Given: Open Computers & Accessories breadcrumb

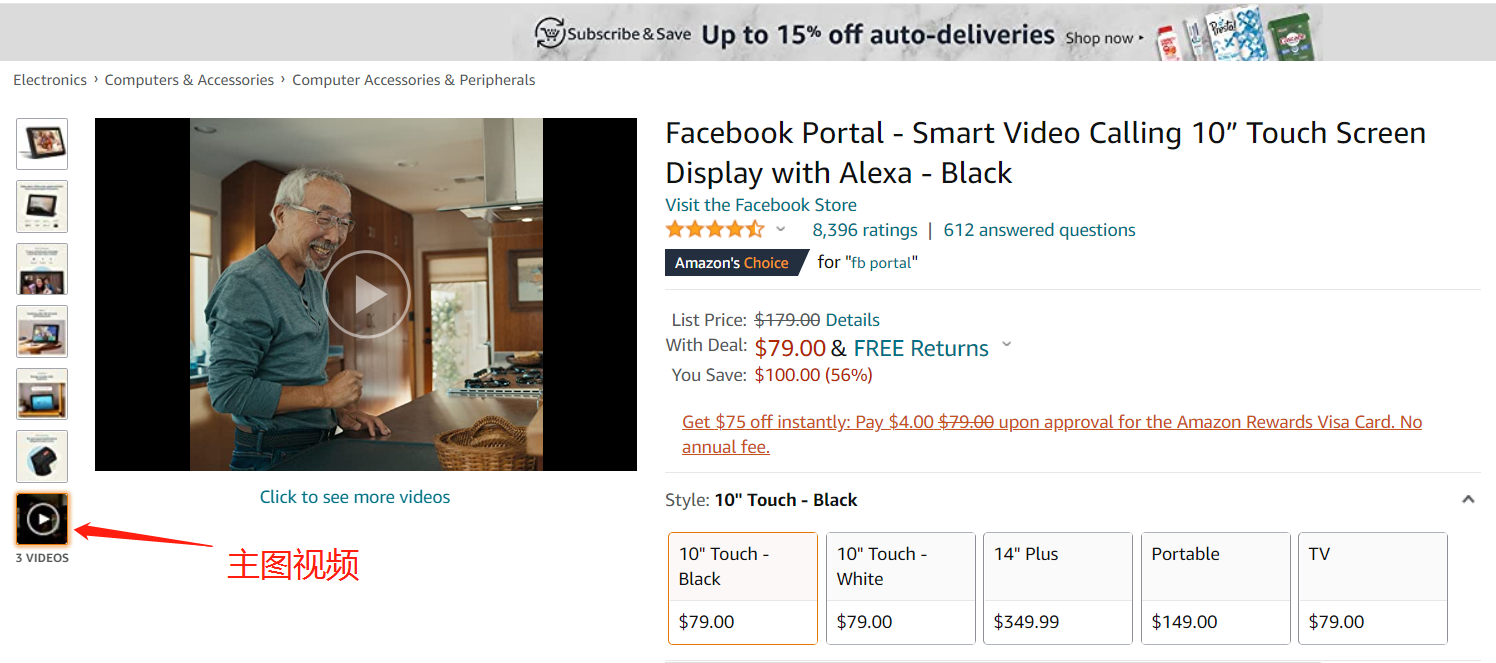Looking at the screenshot, I should (189, 80).
